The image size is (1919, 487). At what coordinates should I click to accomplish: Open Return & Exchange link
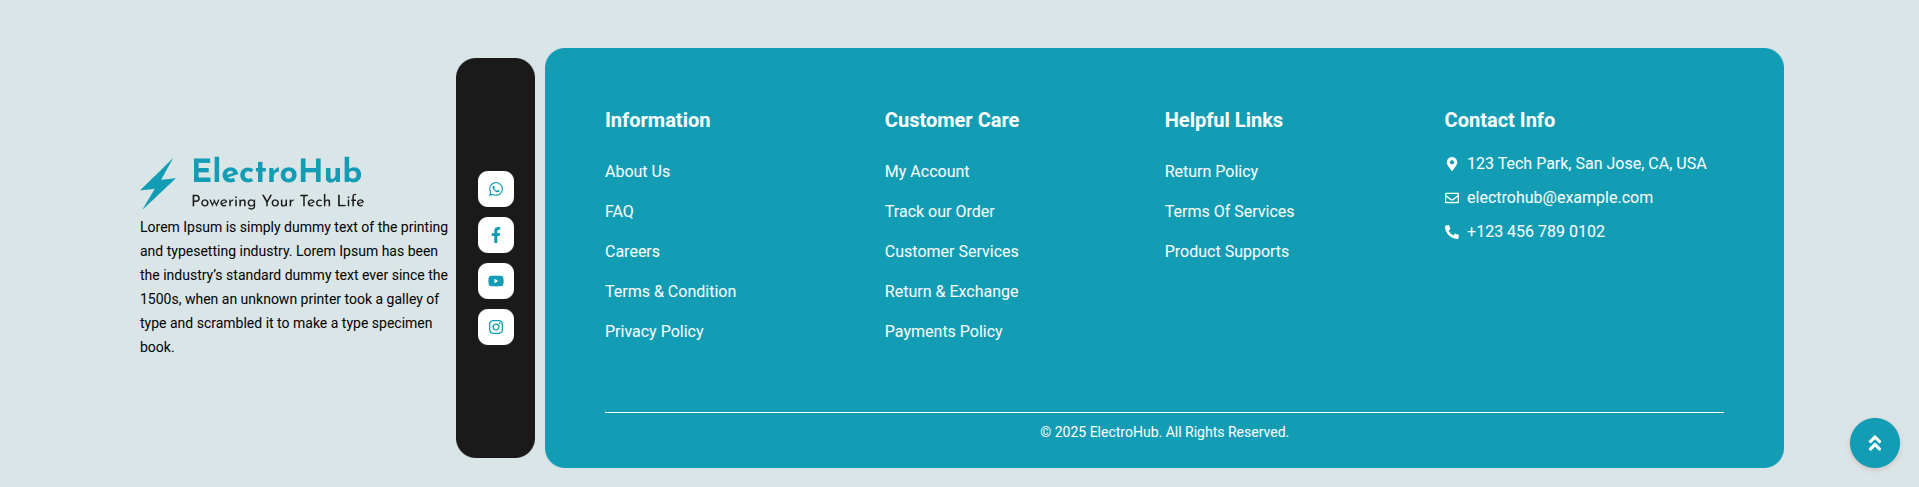point(951,292)
